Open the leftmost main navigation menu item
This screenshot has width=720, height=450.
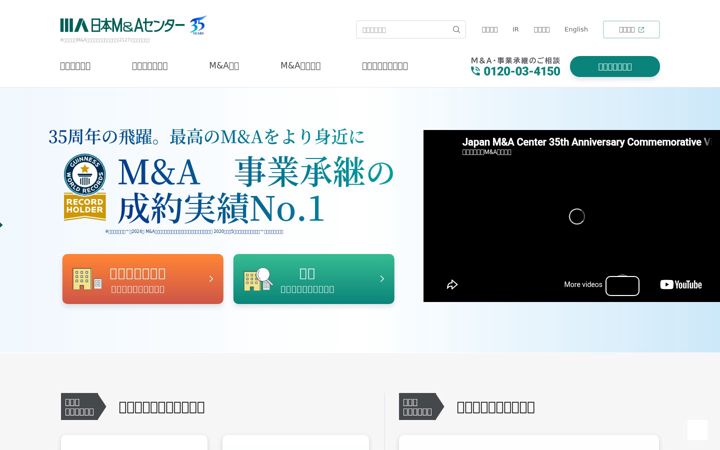pyautogui.click(x=75, y=66)
